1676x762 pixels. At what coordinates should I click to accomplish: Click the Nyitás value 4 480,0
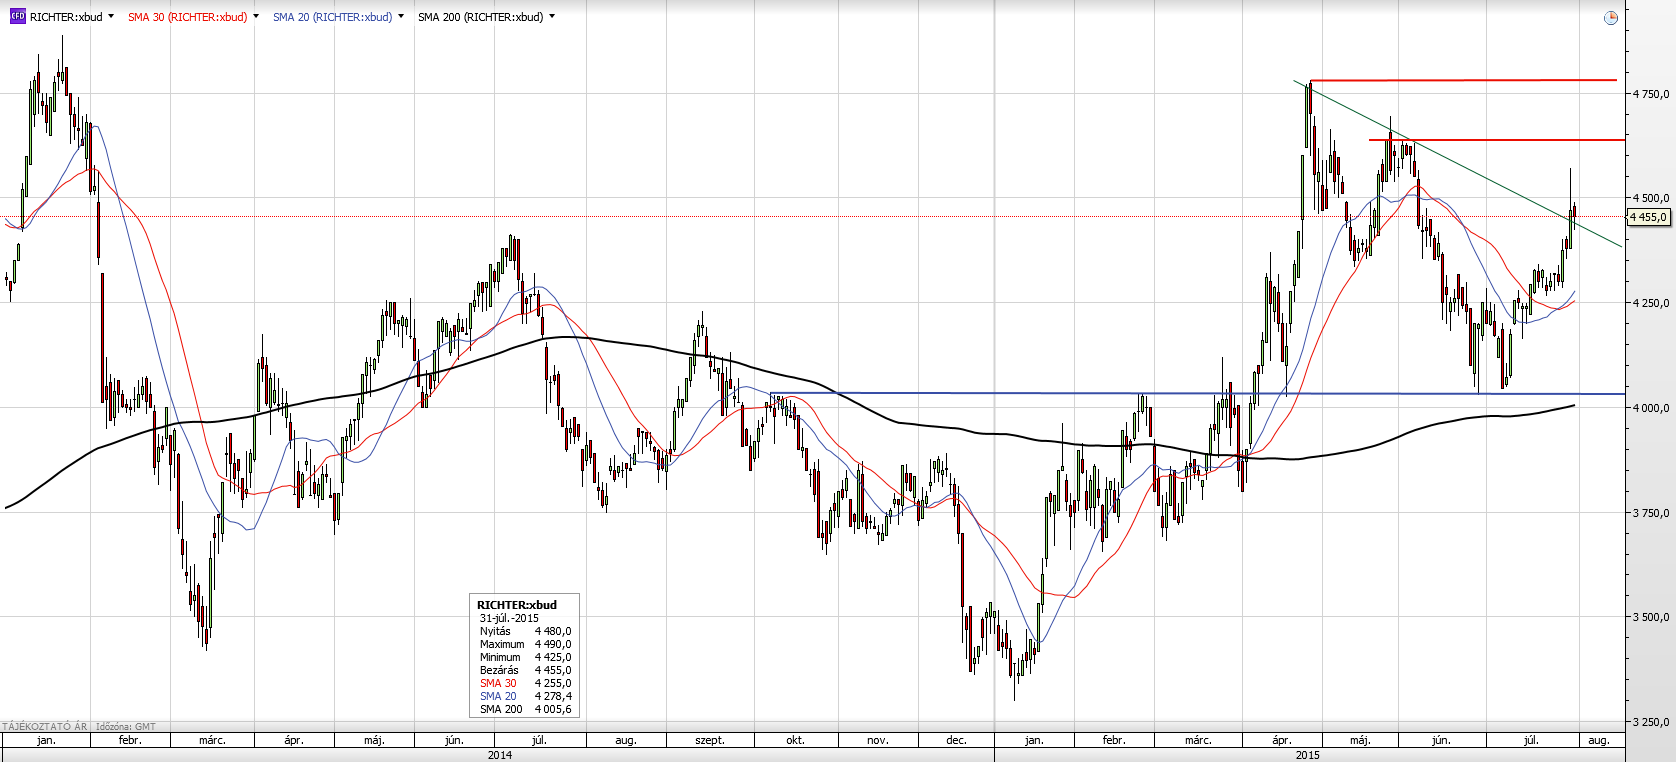[x=553, y=631]
